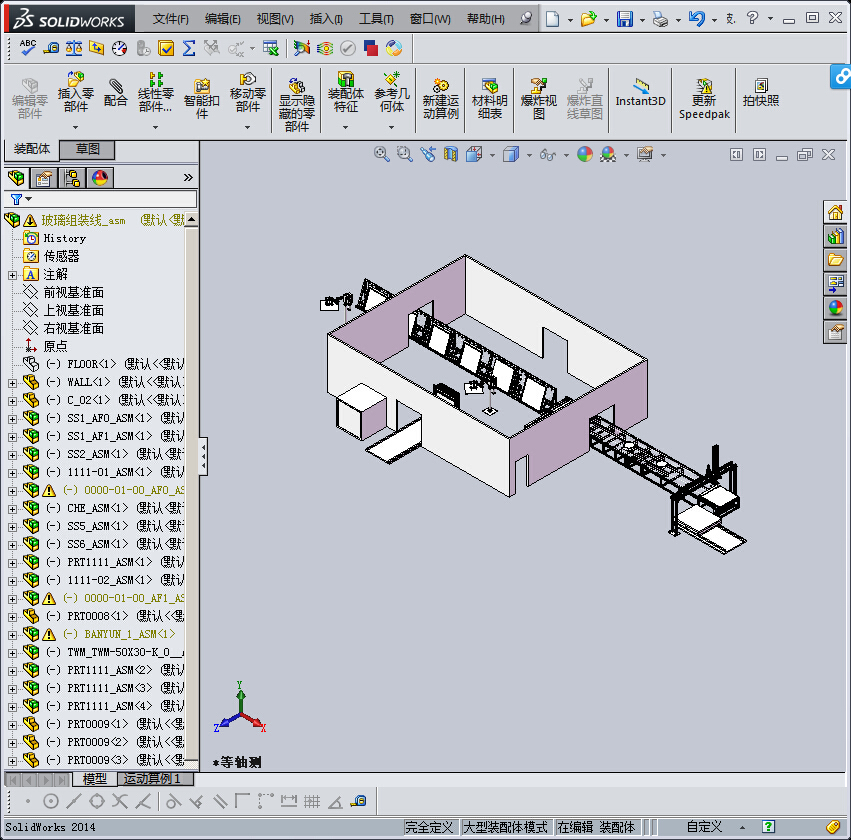Open the Move Component dropdown arrow
Viewport: 851px width, 840px height.
pos(247,127)
